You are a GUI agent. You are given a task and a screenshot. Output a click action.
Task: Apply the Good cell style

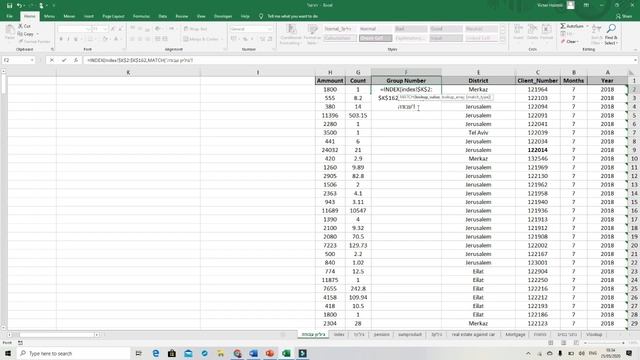click(446, 29)
